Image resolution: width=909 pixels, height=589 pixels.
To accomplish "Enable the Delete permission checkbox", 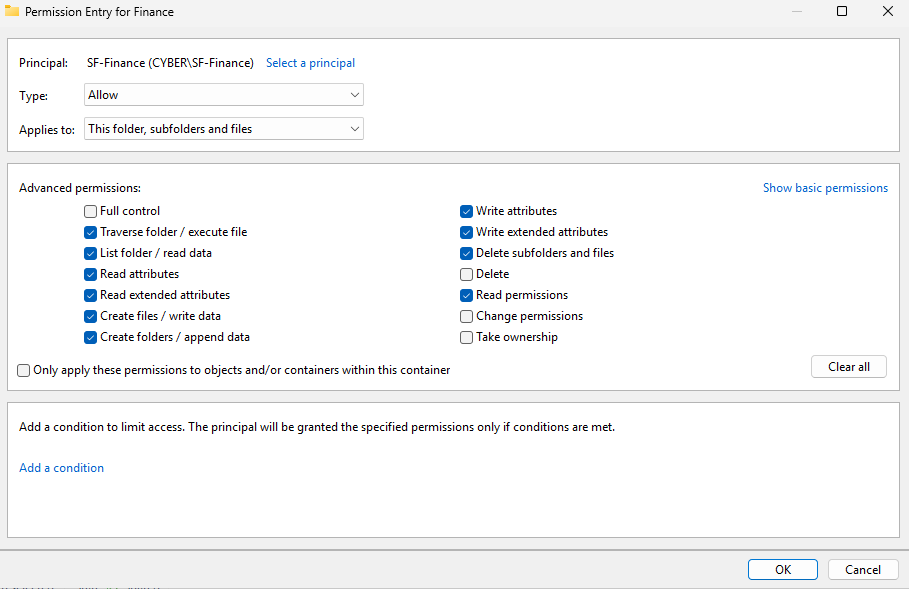I will pos(467,274).
